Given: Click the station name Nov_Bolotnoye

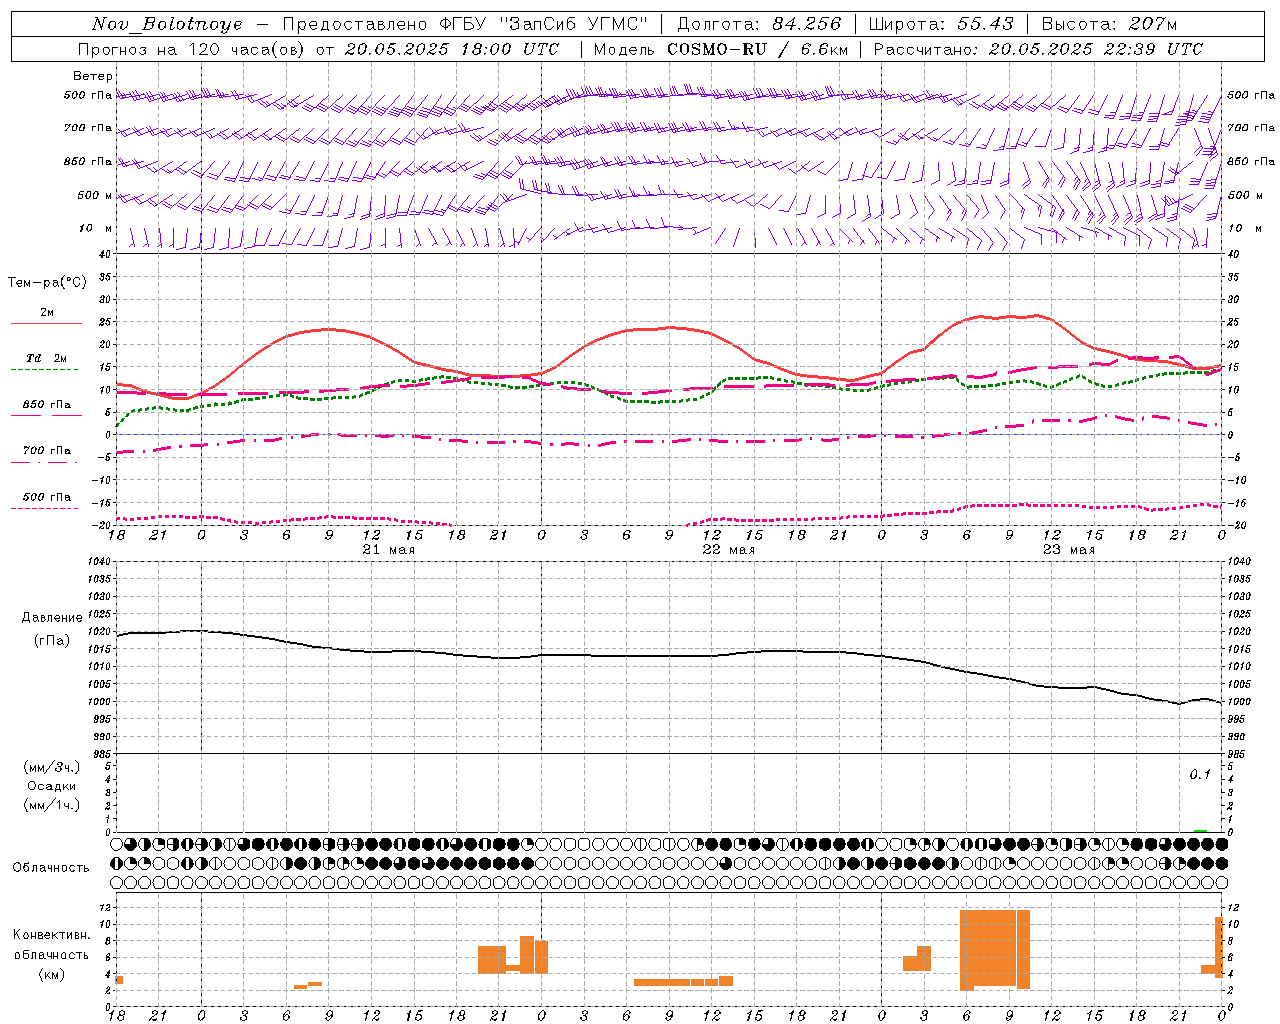Looking at the screenshot, I should 167,24.
